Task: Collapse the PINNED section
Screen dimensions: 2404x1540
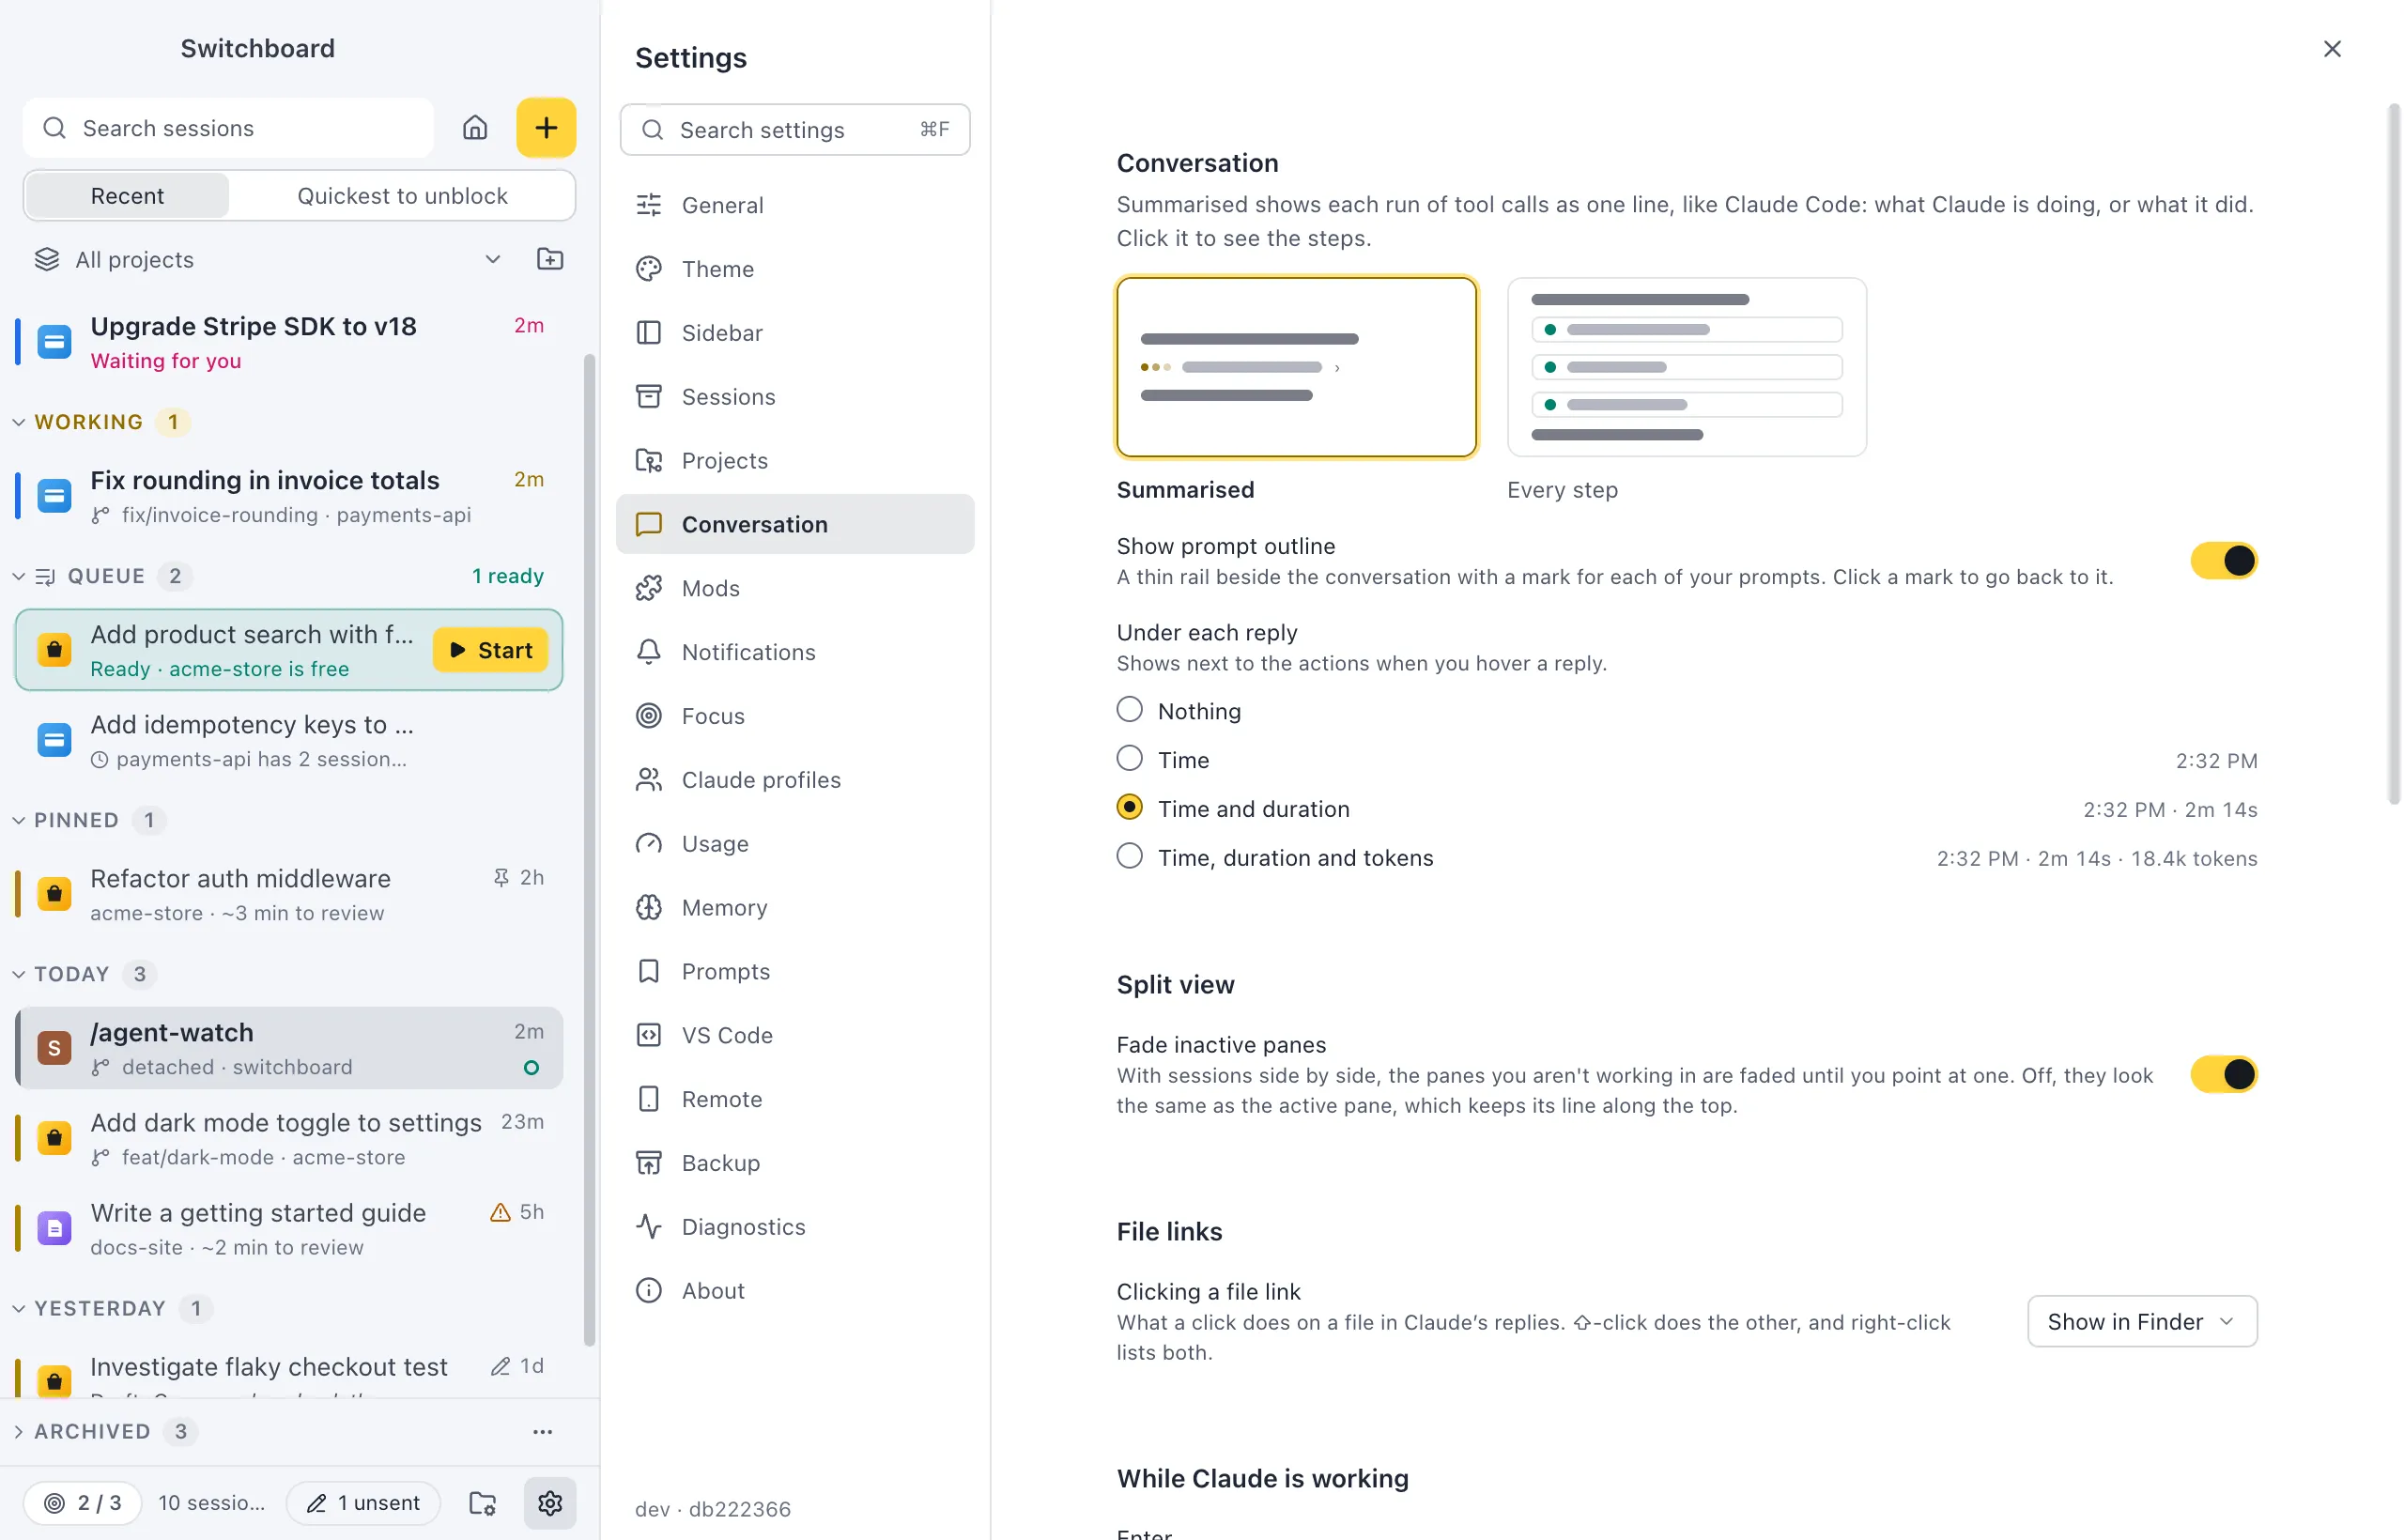Action: 19,820
